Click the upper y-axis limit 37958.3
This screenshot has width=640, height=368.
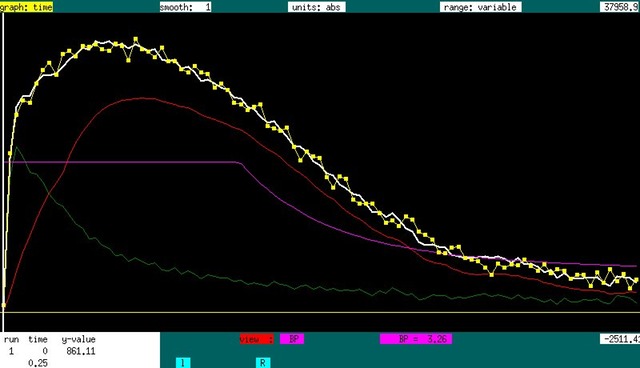[x=620, y=7]
